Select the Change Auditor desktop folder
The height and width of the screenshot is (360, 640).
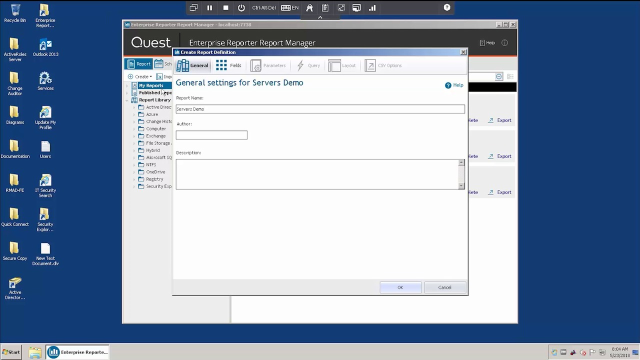coord(15,84)
